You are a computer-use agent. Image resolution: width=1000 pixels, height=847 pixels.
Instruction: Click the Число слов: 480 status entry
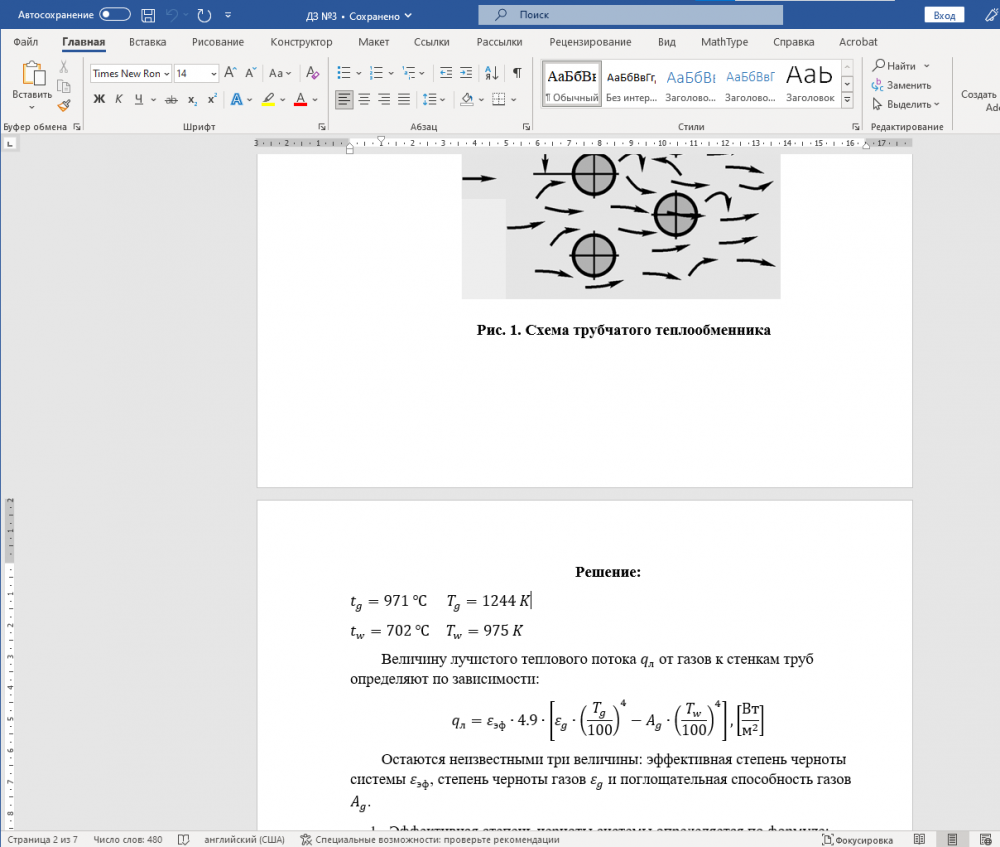(128, 840)
